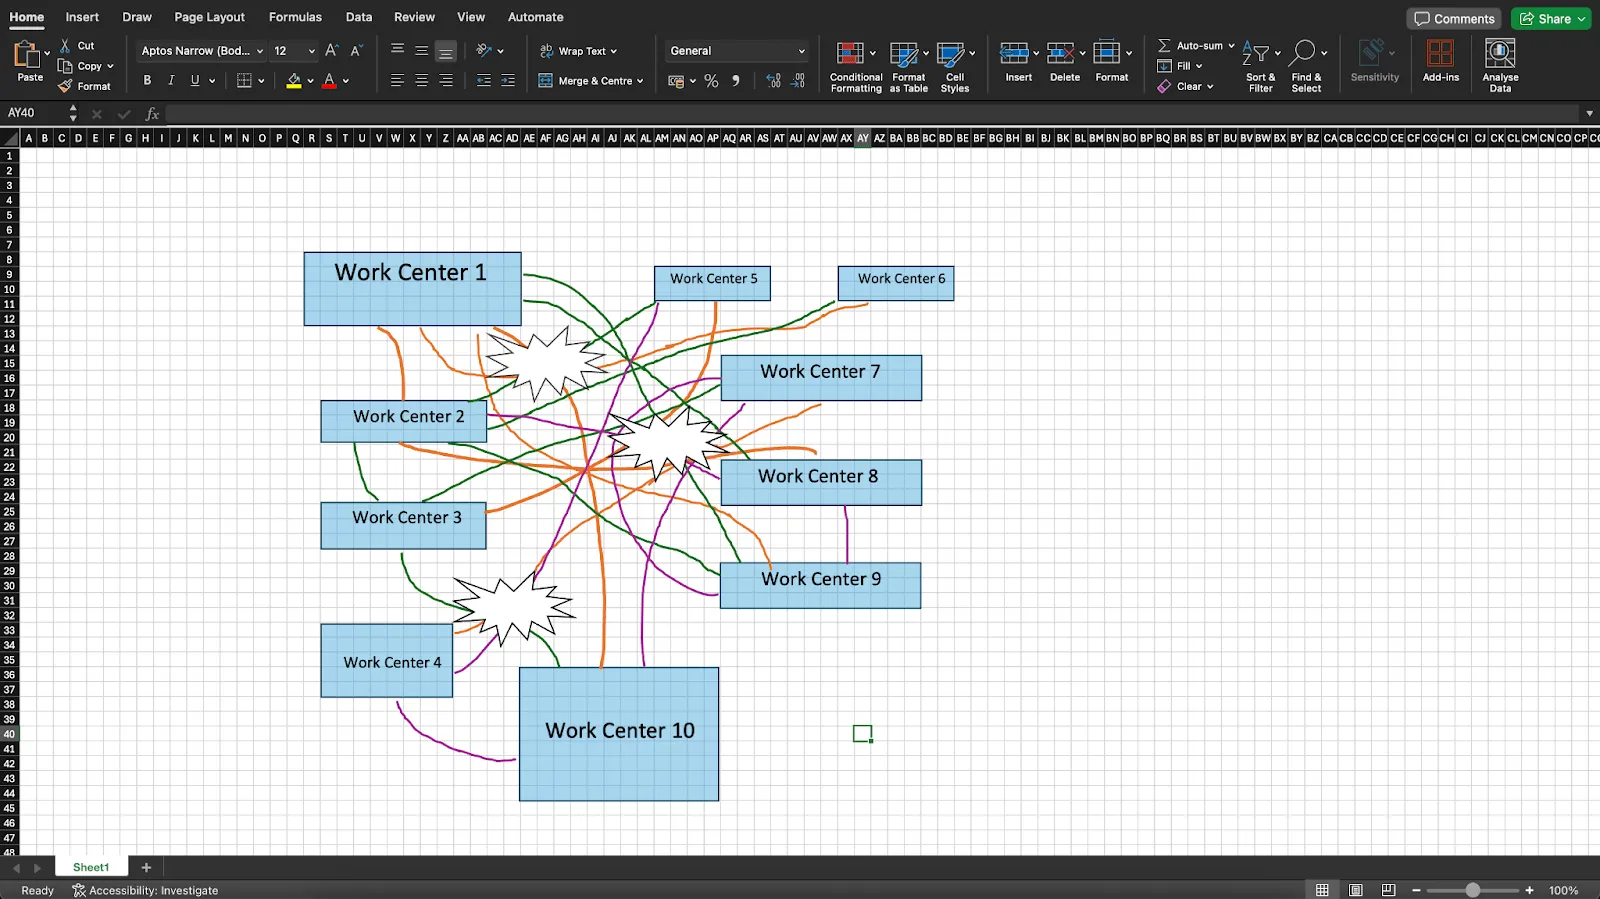
Task: Add a new sheet
Action: pos(146,867)
